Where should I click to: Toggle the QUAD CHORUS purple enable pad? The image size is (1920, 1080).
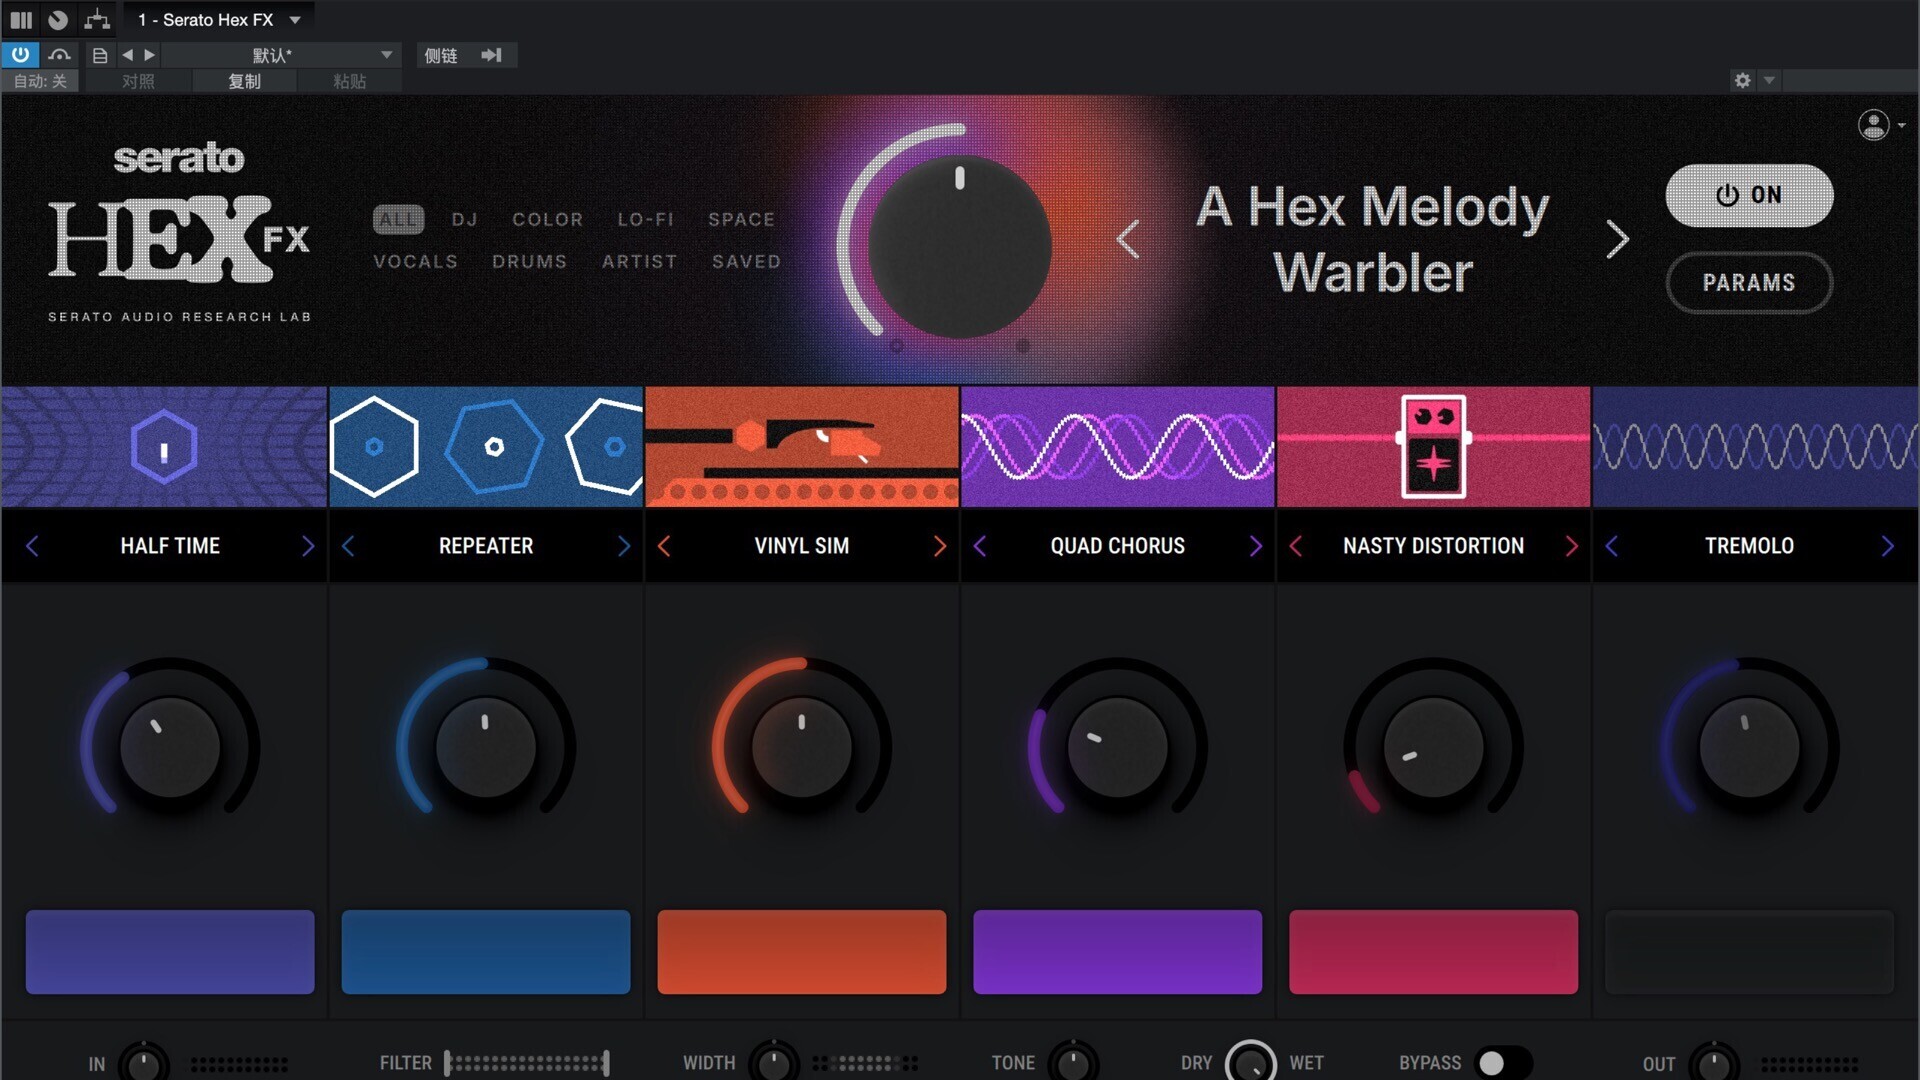point(1118,952)
